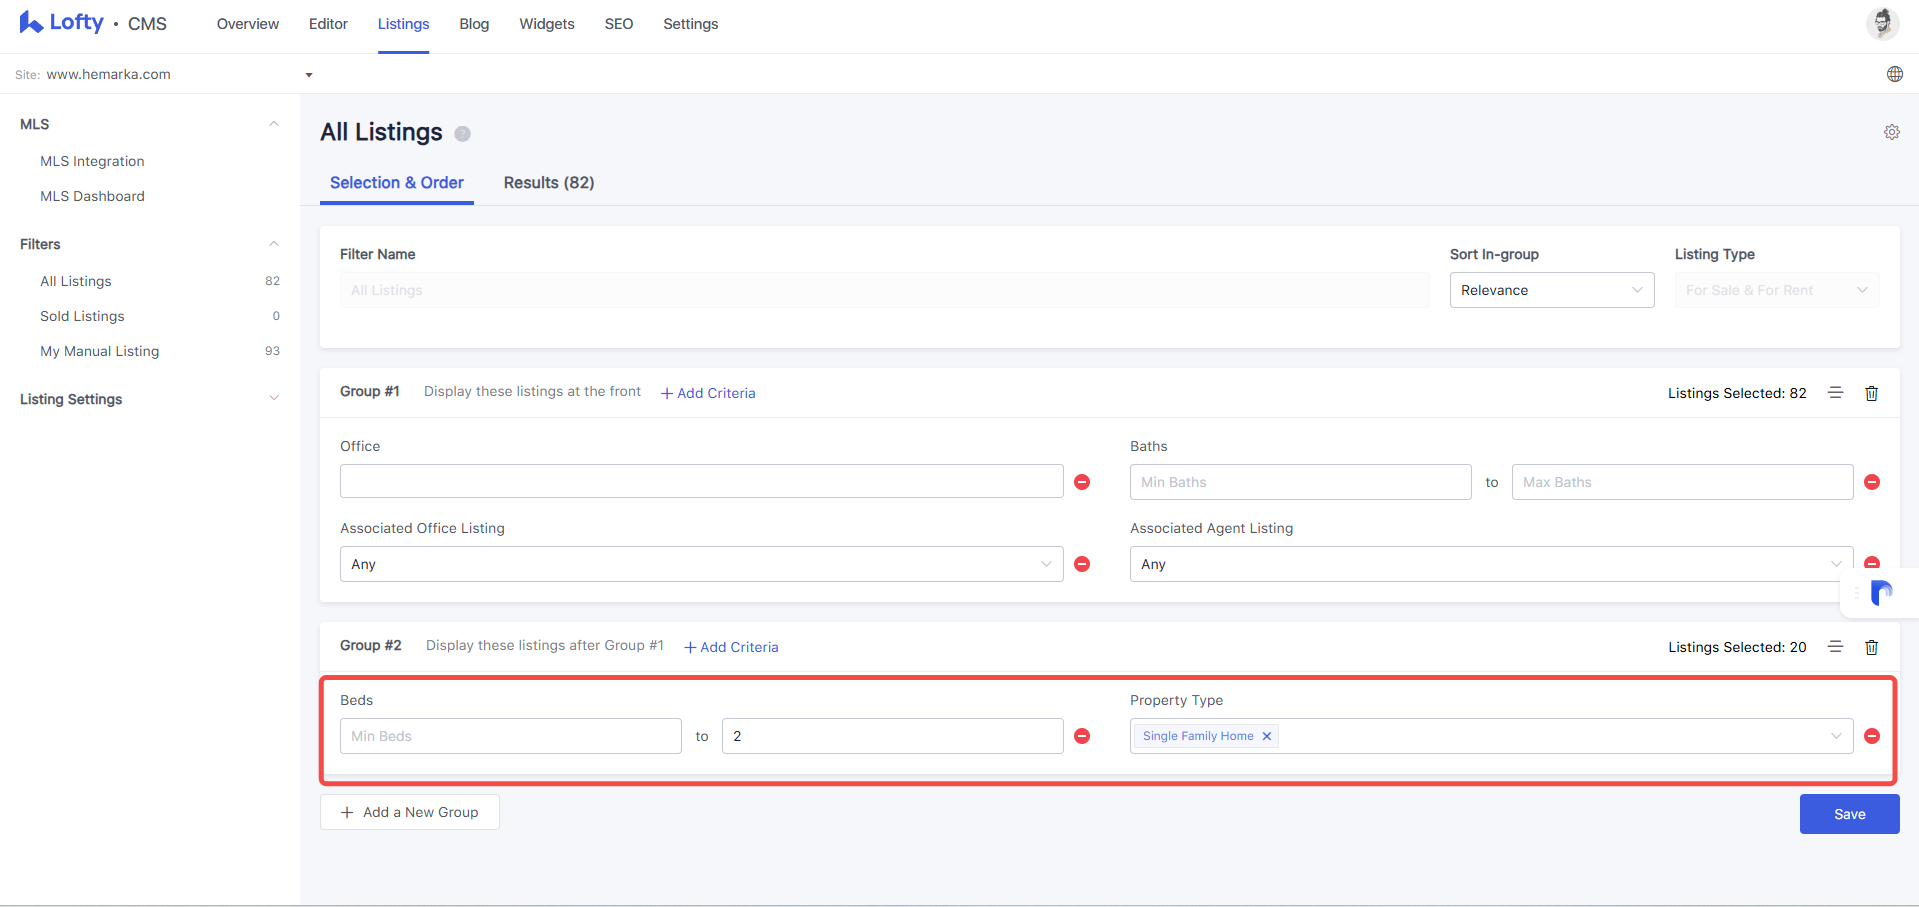
Task: Open the Property Type dropdown arrow
Action: click(1836, 736)
